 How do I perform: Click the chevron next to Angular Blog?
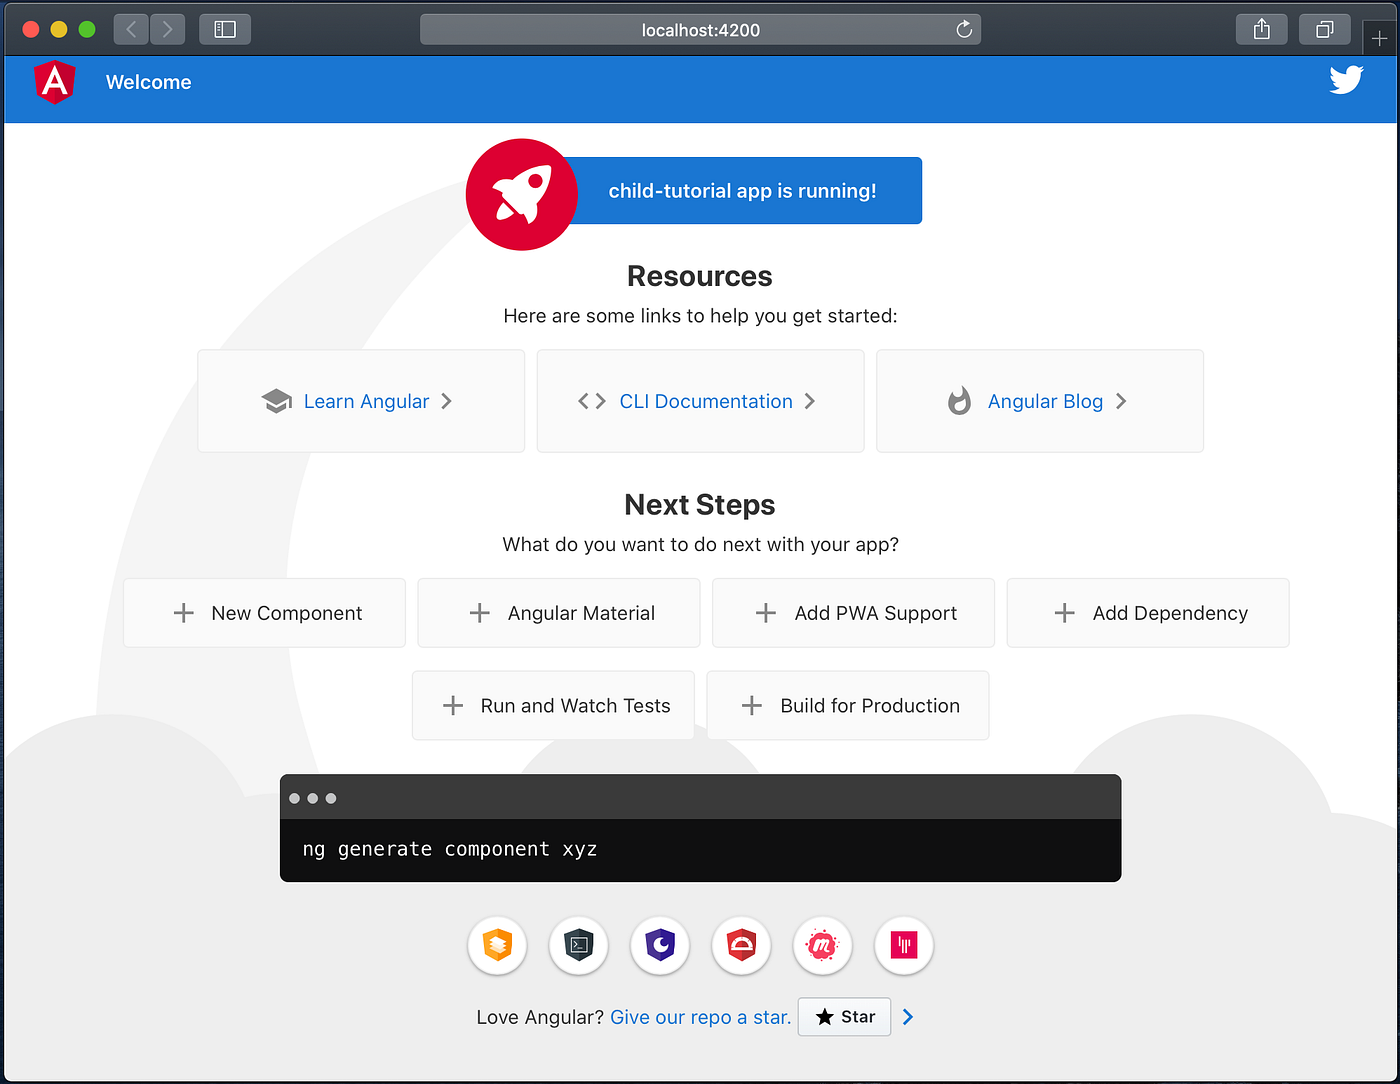pos(1121,401)
